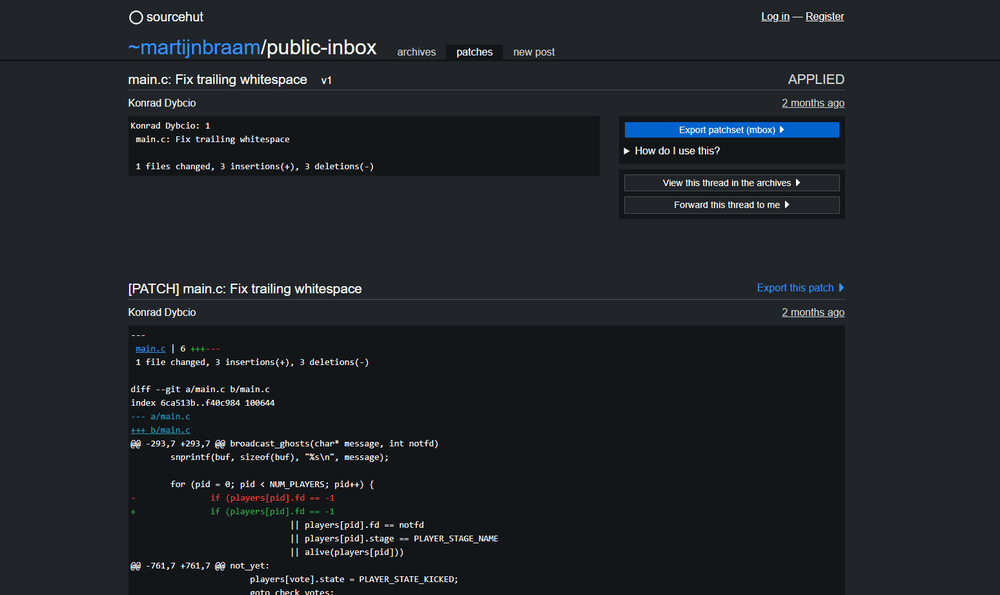Click the || alive(players[pid])) code line

click(347, 552)
